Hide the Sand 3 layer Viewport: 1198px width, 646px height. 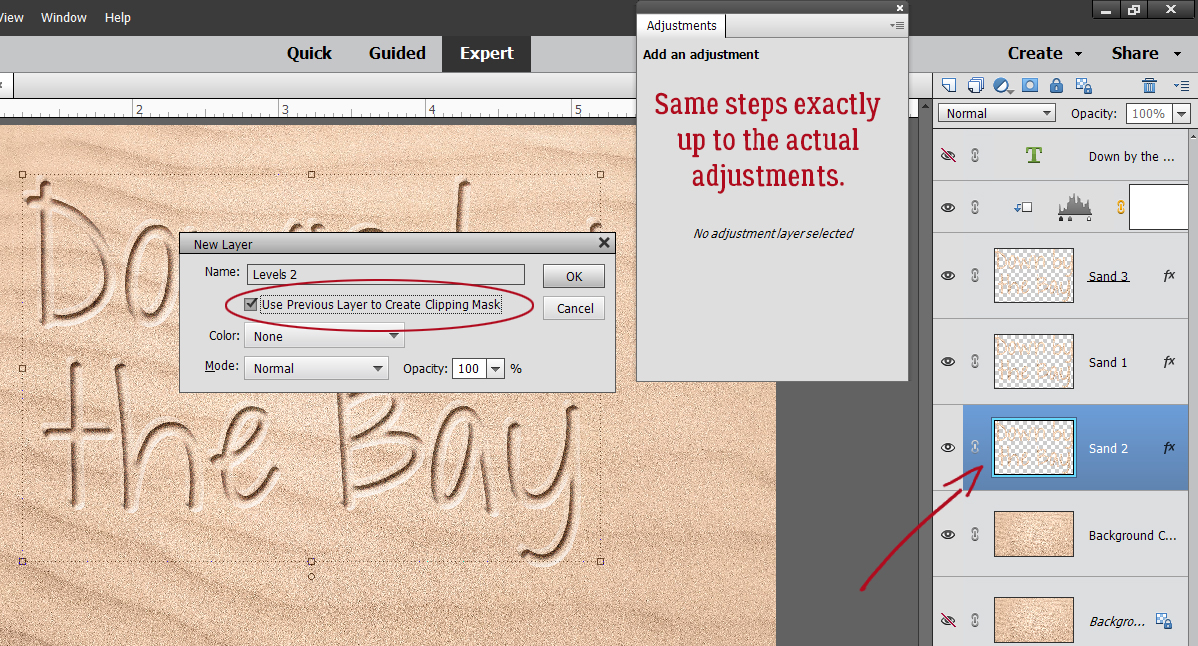coord(948,276)
